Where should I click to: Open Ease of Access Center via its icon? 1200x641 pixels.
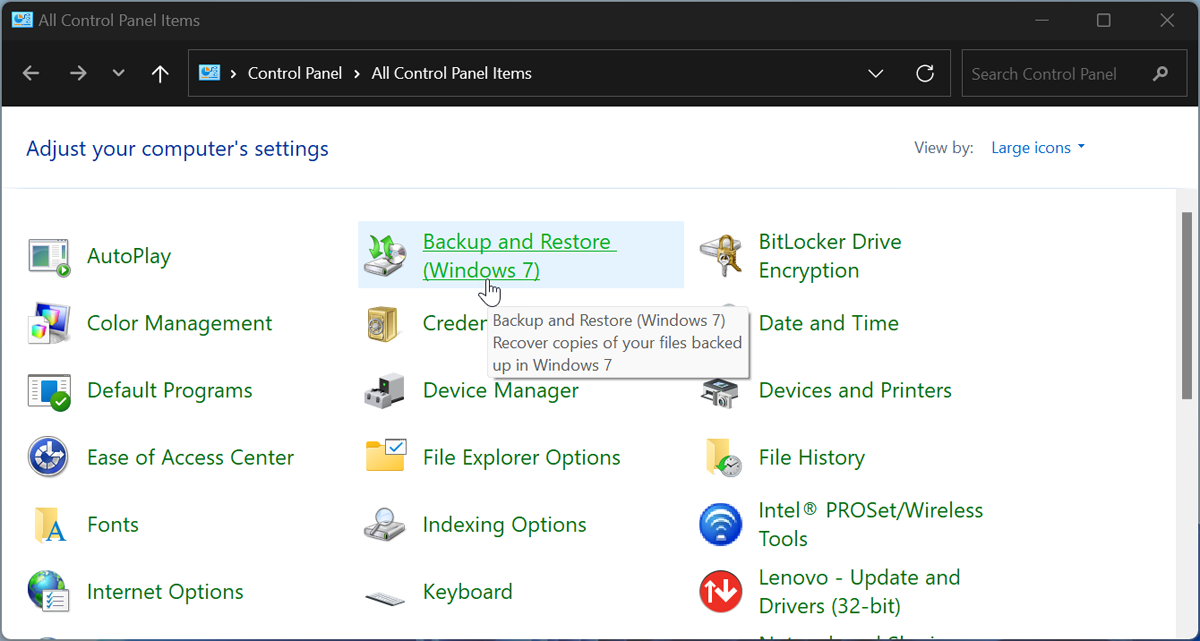click(48, 457)
